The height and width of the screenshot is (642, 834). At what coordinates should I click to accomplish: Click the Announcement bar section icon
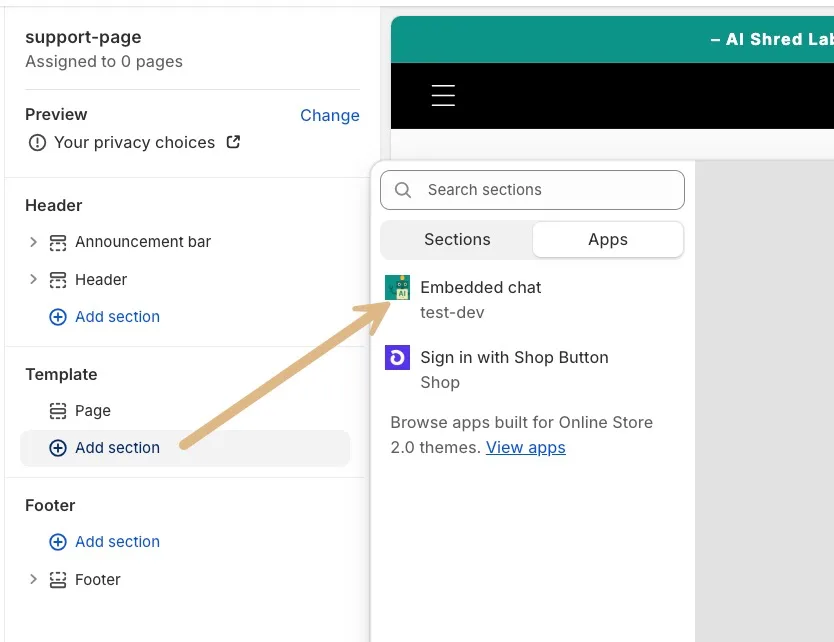pyautogui.click(x=58, y=242)
